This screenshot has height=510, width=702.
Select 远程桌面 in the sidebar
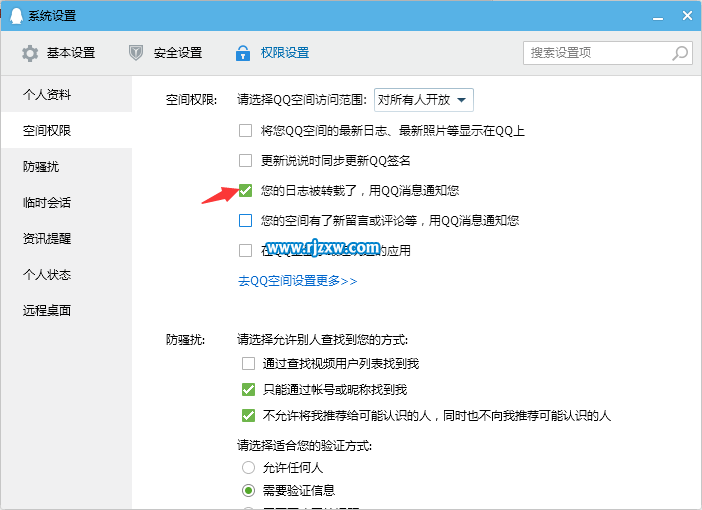pos(66,310)
